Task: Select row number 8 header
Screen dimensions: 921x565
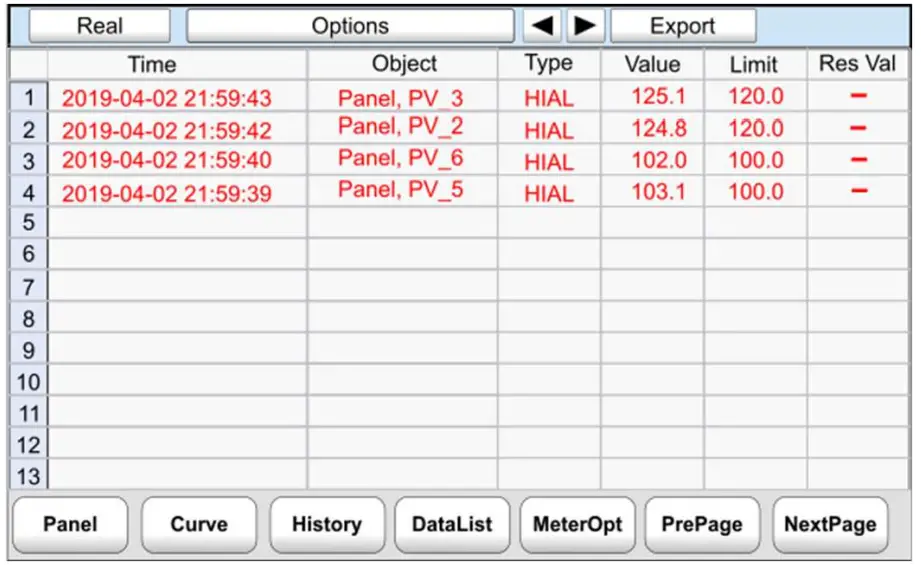Action: coord(29,319)
